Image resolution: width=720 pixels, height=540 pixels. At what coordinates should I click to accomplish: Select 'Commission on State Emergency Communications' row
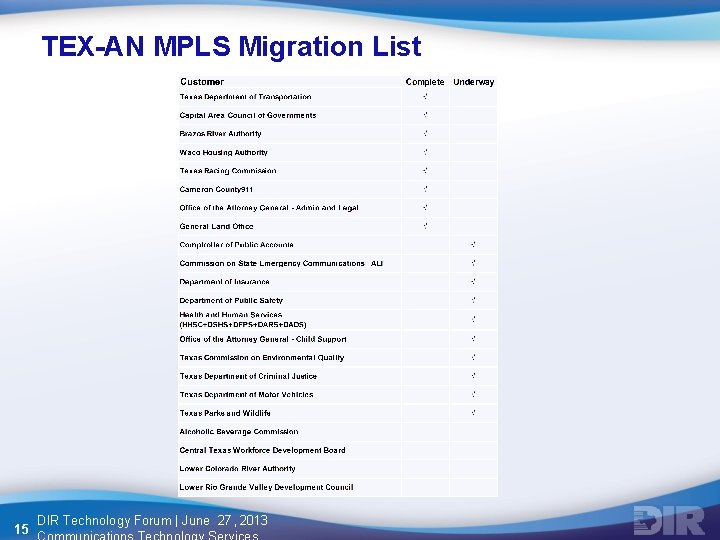281,263
